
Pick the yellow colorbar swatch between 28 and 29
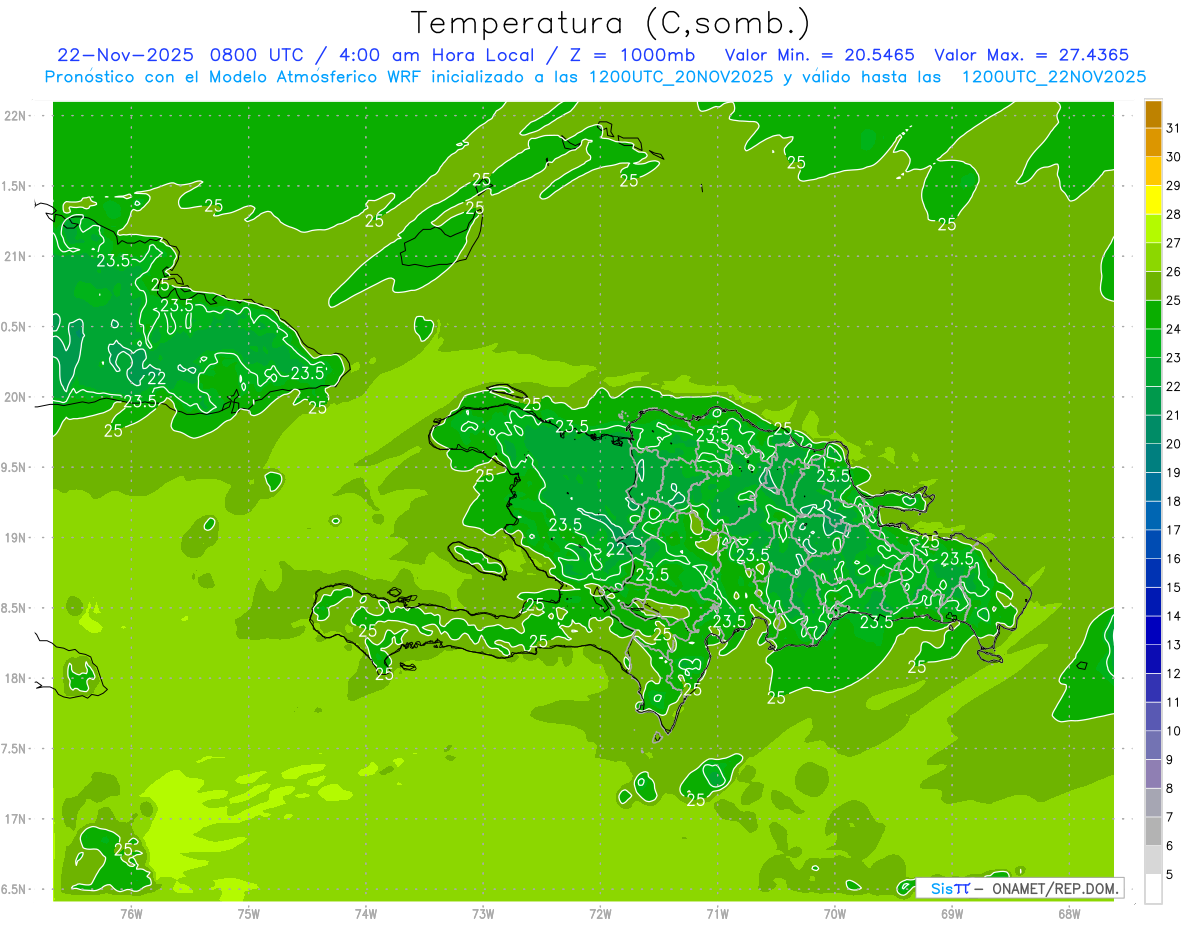[1153, 200]
